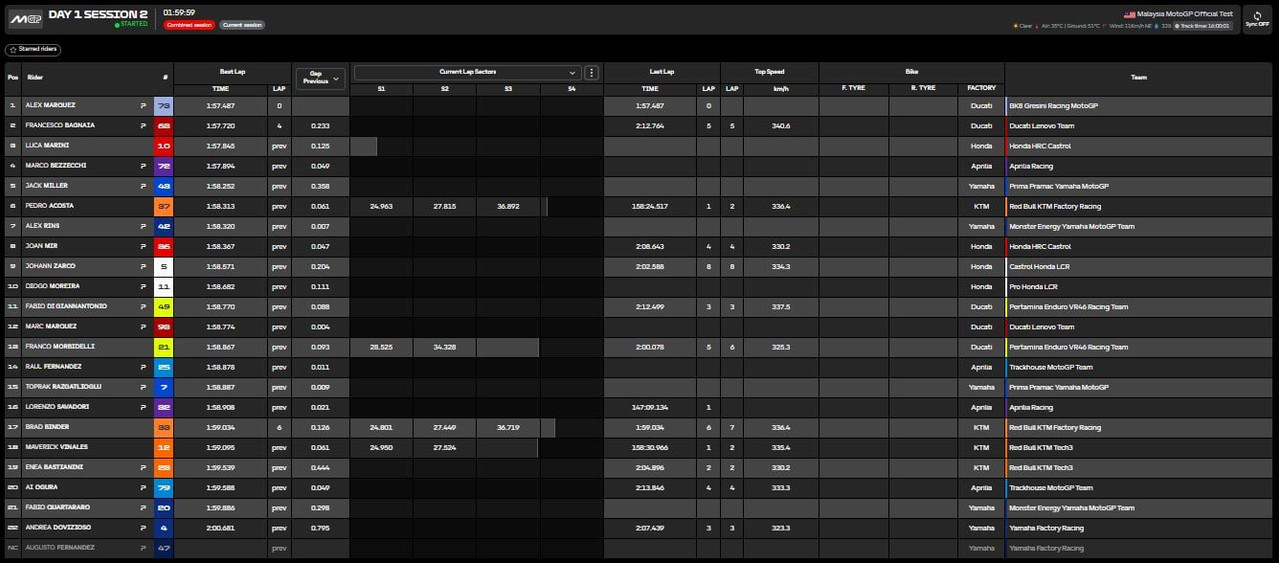The height and width of the screenshot is (563, 1279).
Task: Open the three-dot sectors options menu
Action: [x=592, y=73]
